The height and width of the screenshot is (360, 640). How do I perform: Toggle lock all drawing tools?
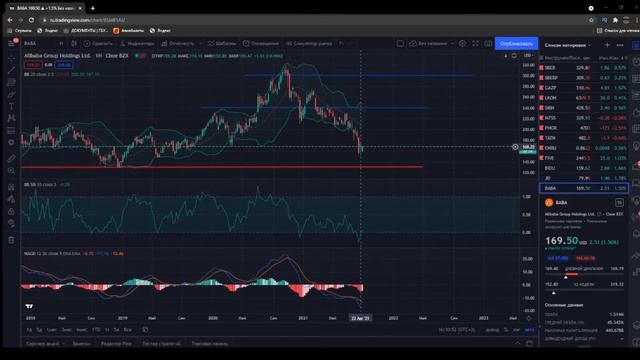[11, 211]
